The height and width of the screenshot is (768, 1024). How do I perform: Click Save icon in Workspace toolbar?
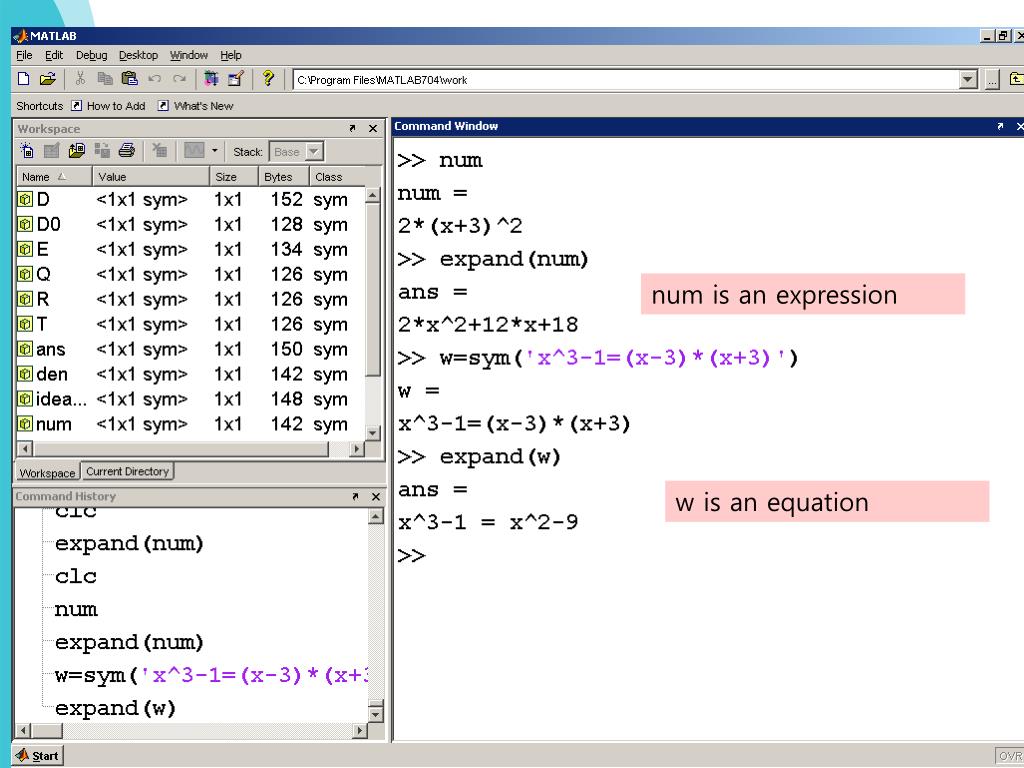point(102,151)
